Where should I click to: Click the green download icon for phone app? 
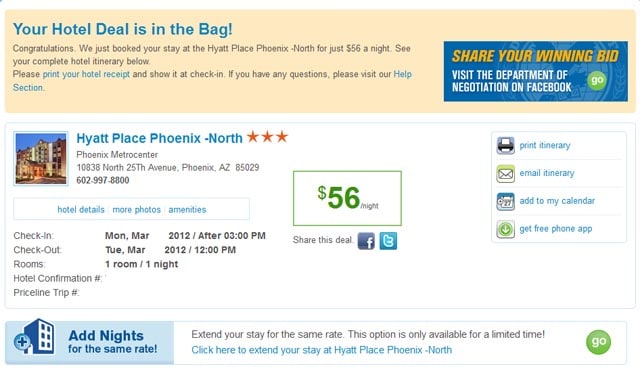coord(505,229)
